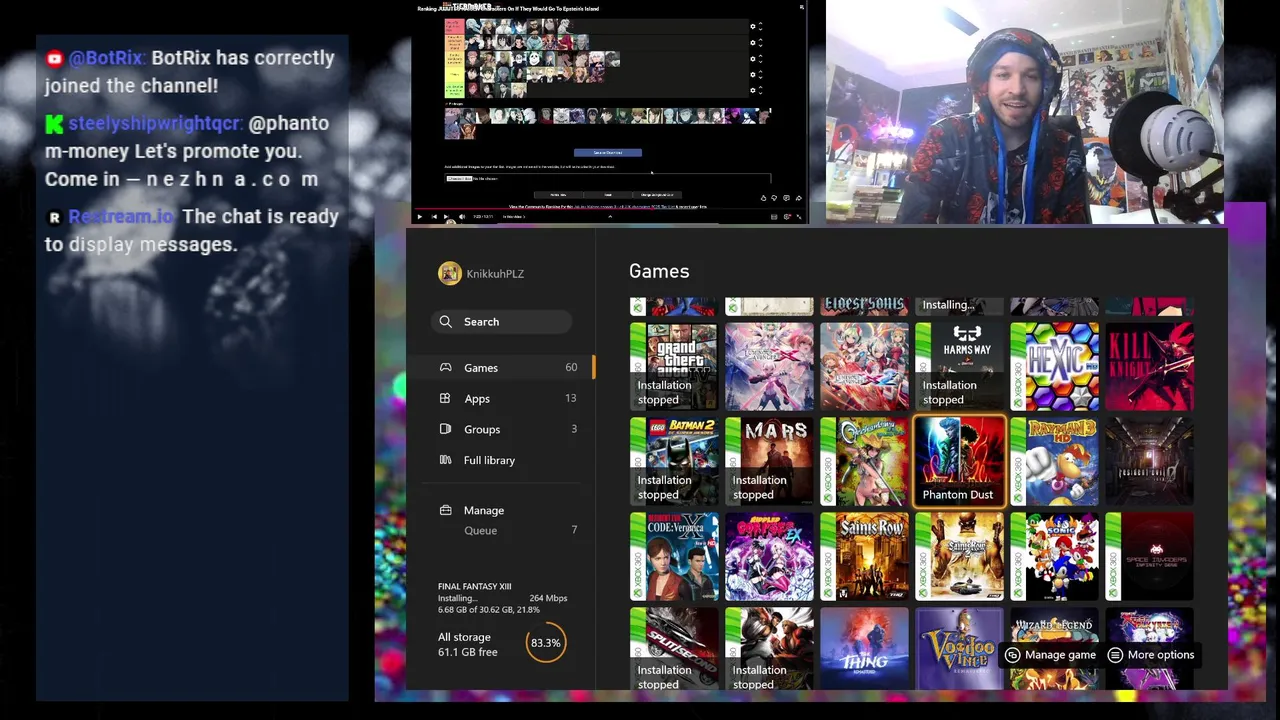Click the @BotRix username in chat
The image size is (1280, 720).
click(x=106, y=58)
